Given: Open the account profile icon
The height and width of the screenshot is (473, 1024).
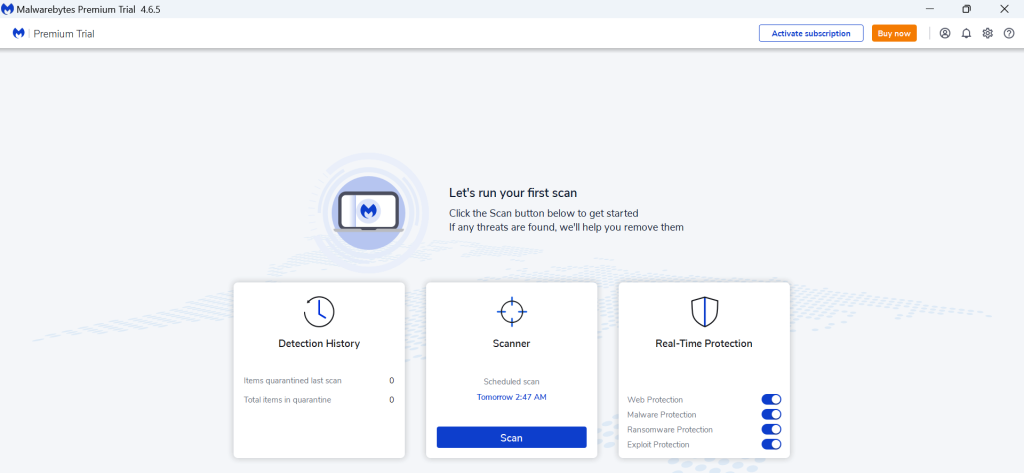Looking at the screenshot, I should click(945, 33).
